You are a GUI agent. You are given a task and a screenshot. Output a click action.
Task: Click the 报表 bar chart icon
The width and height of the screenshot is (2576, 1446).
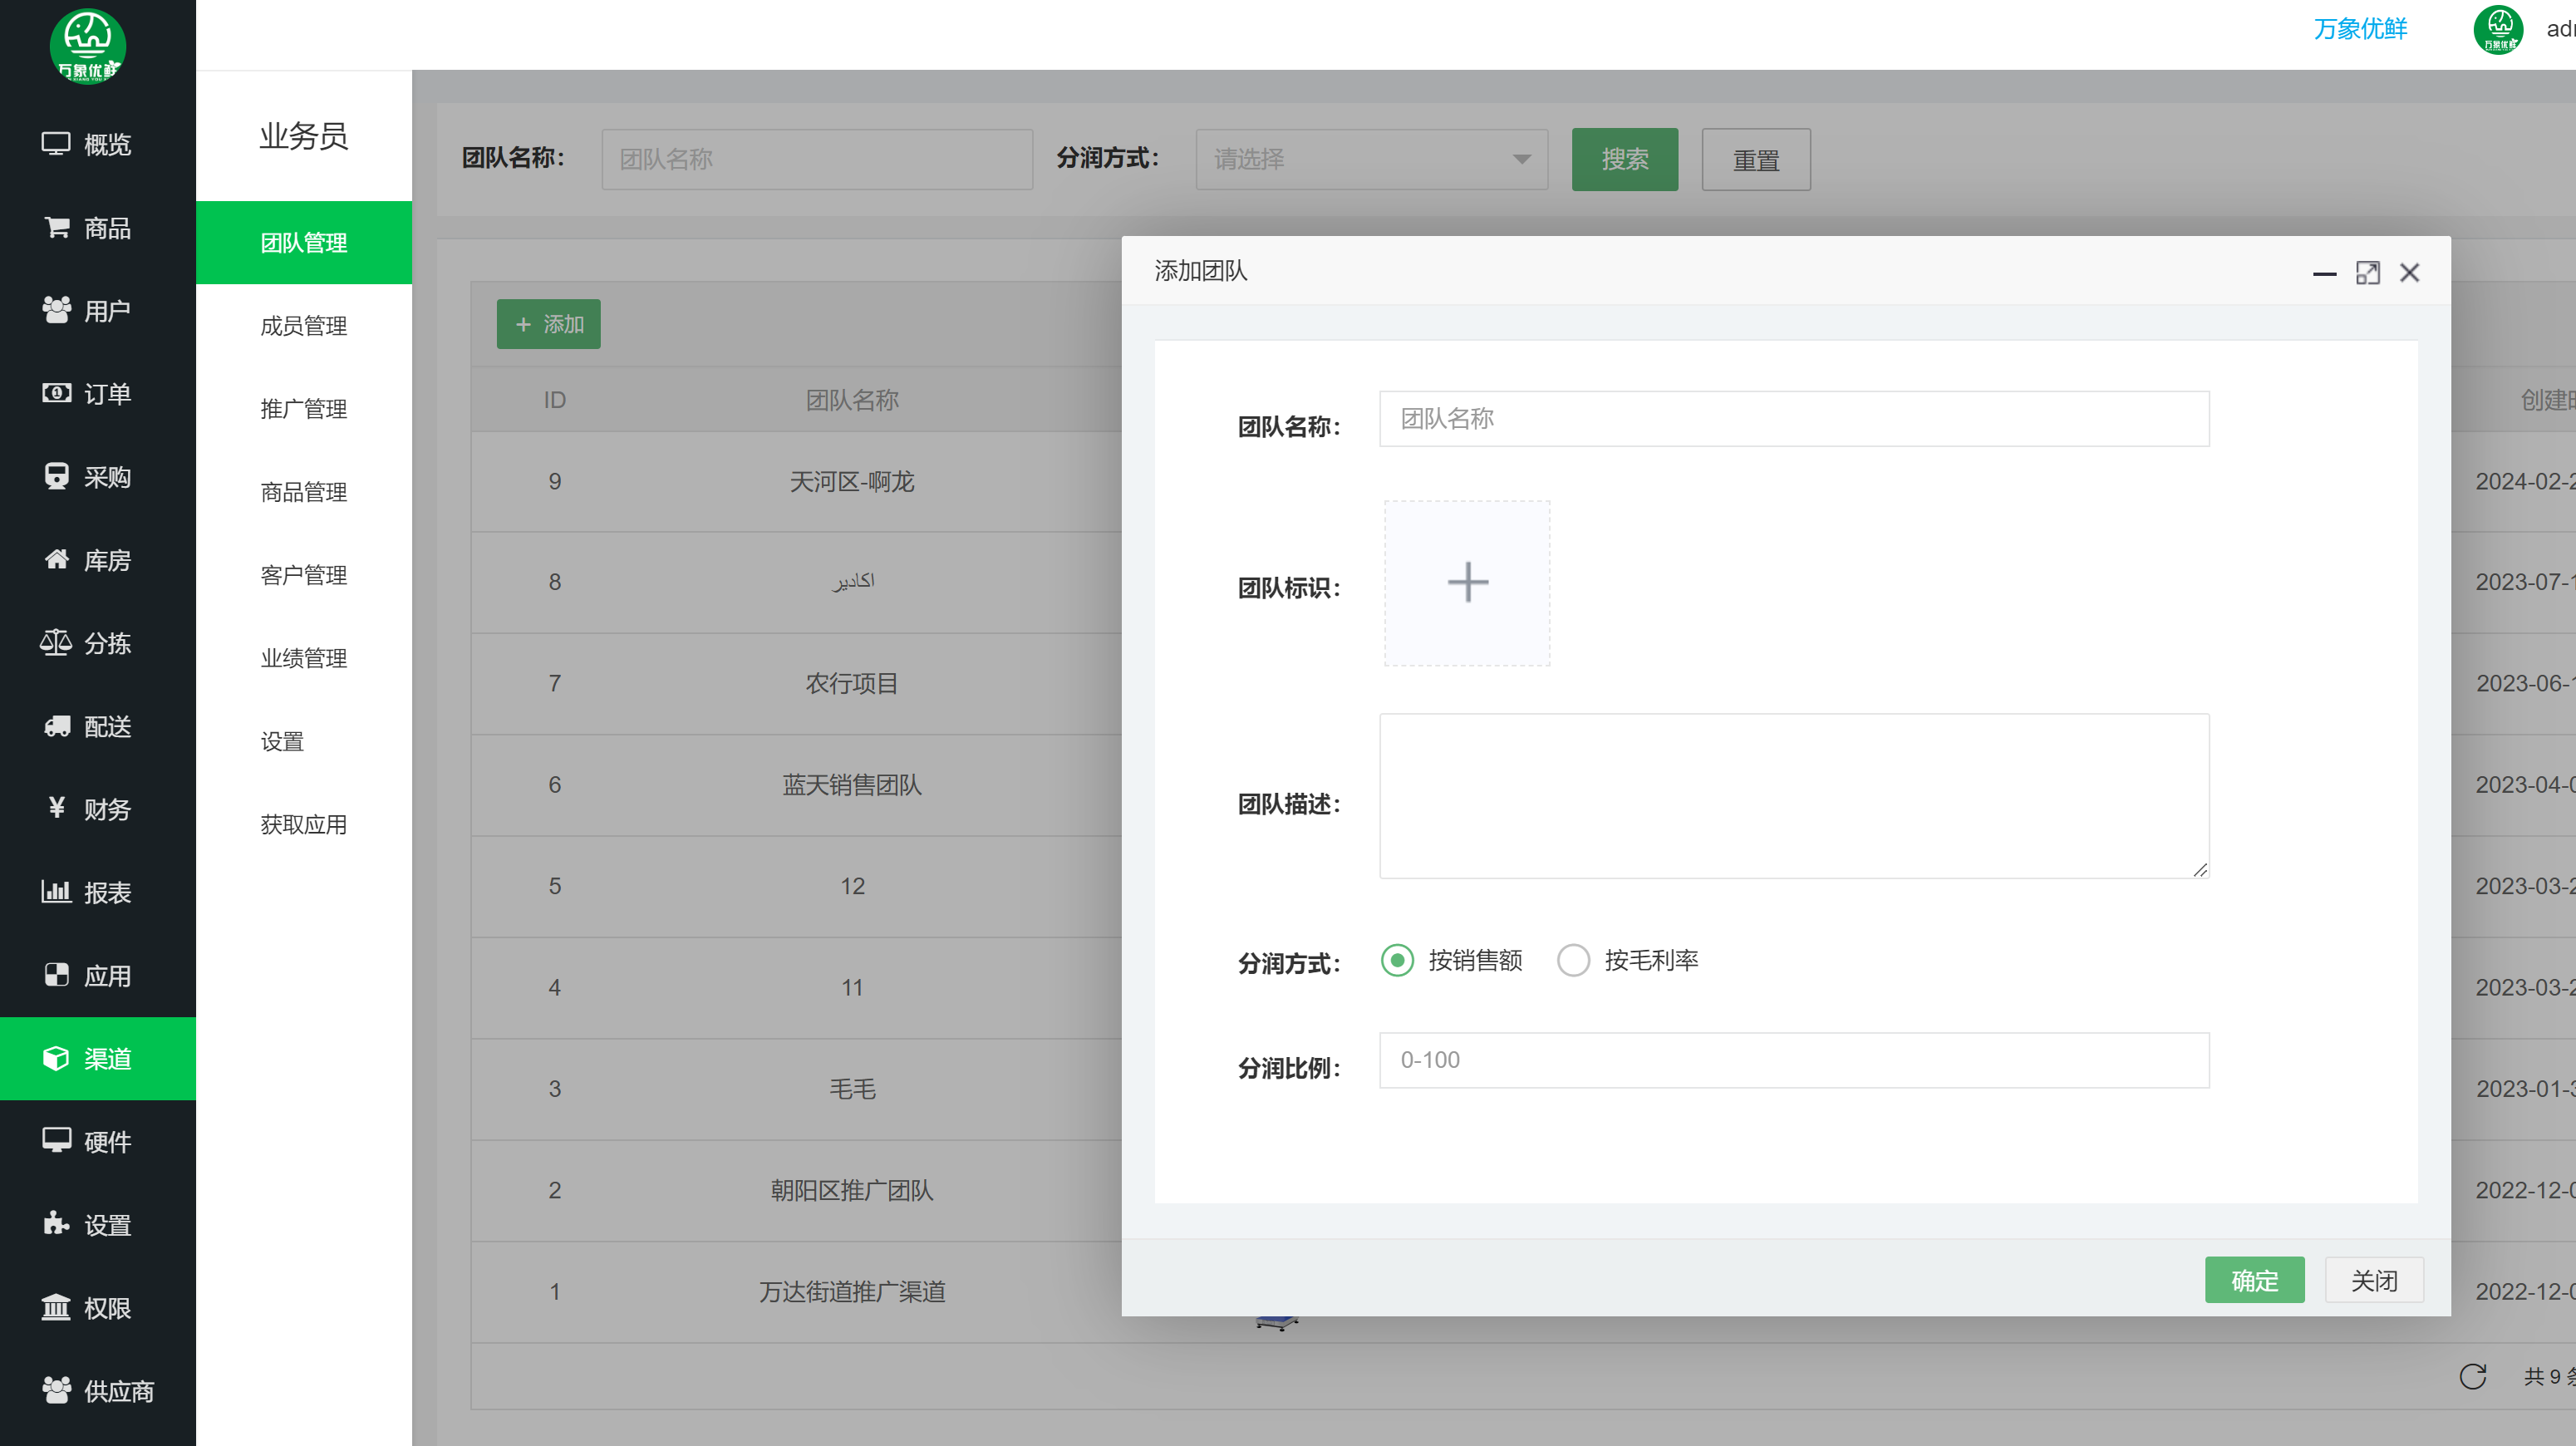click(56, 892)
